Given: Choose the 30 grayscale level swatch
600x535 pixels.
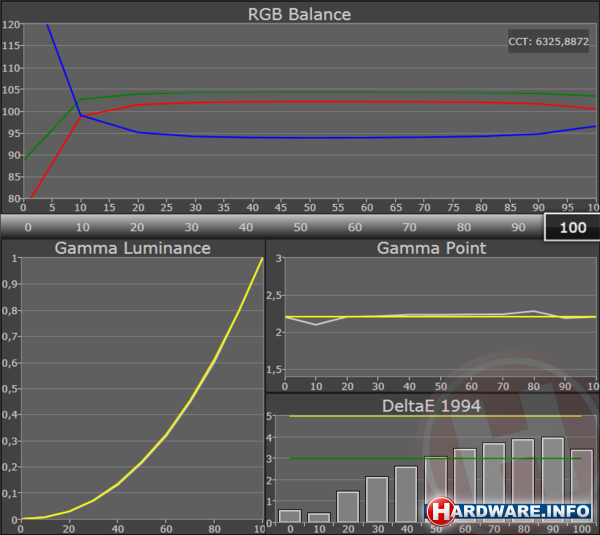Looking at the screenshot, I should [x=189, y=227].
